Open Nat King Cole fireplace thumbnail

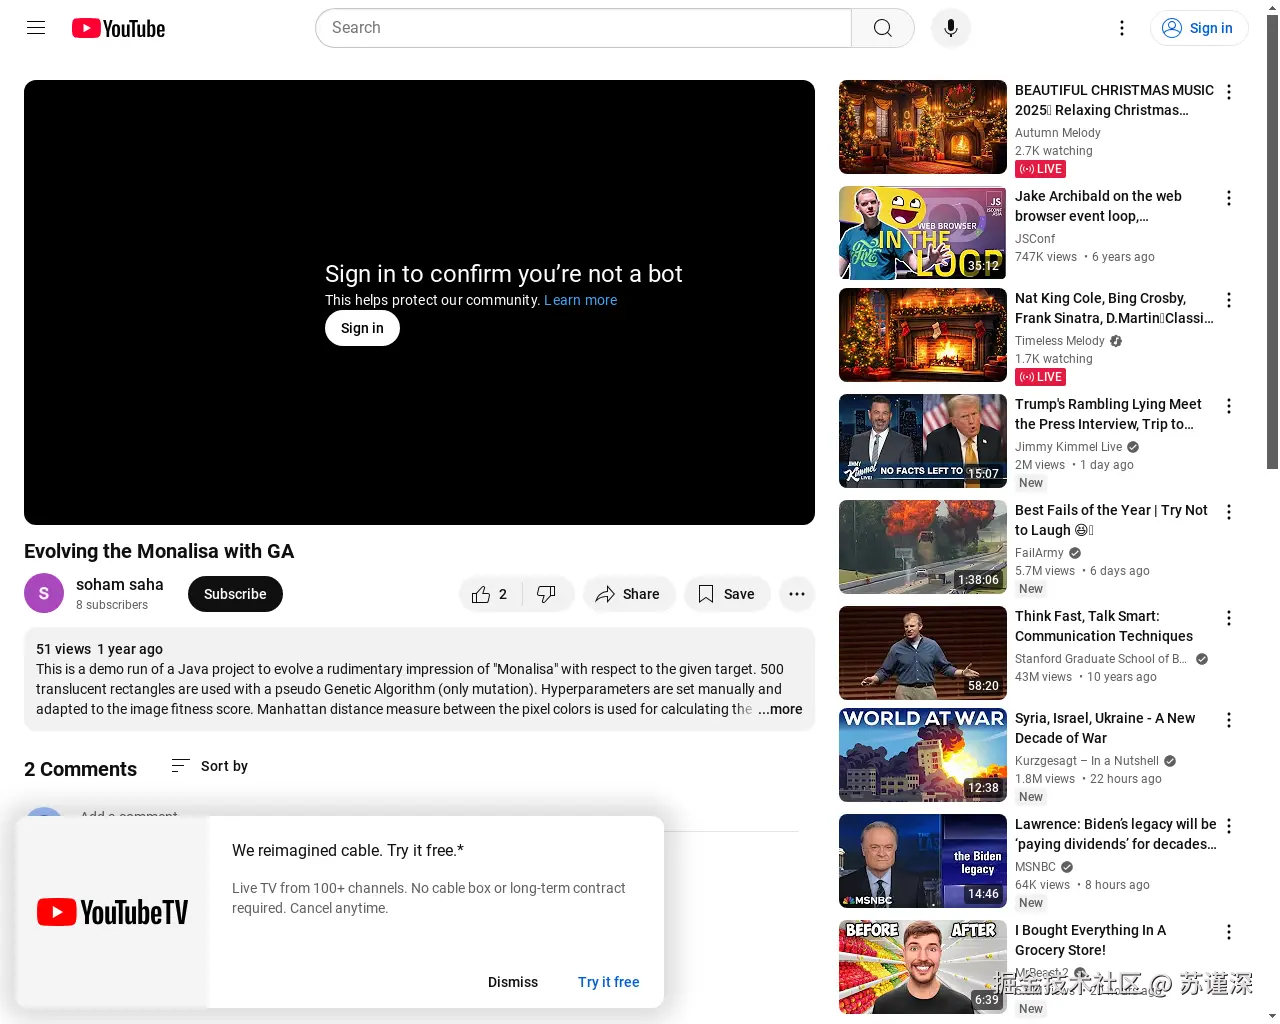click(923, 335)
